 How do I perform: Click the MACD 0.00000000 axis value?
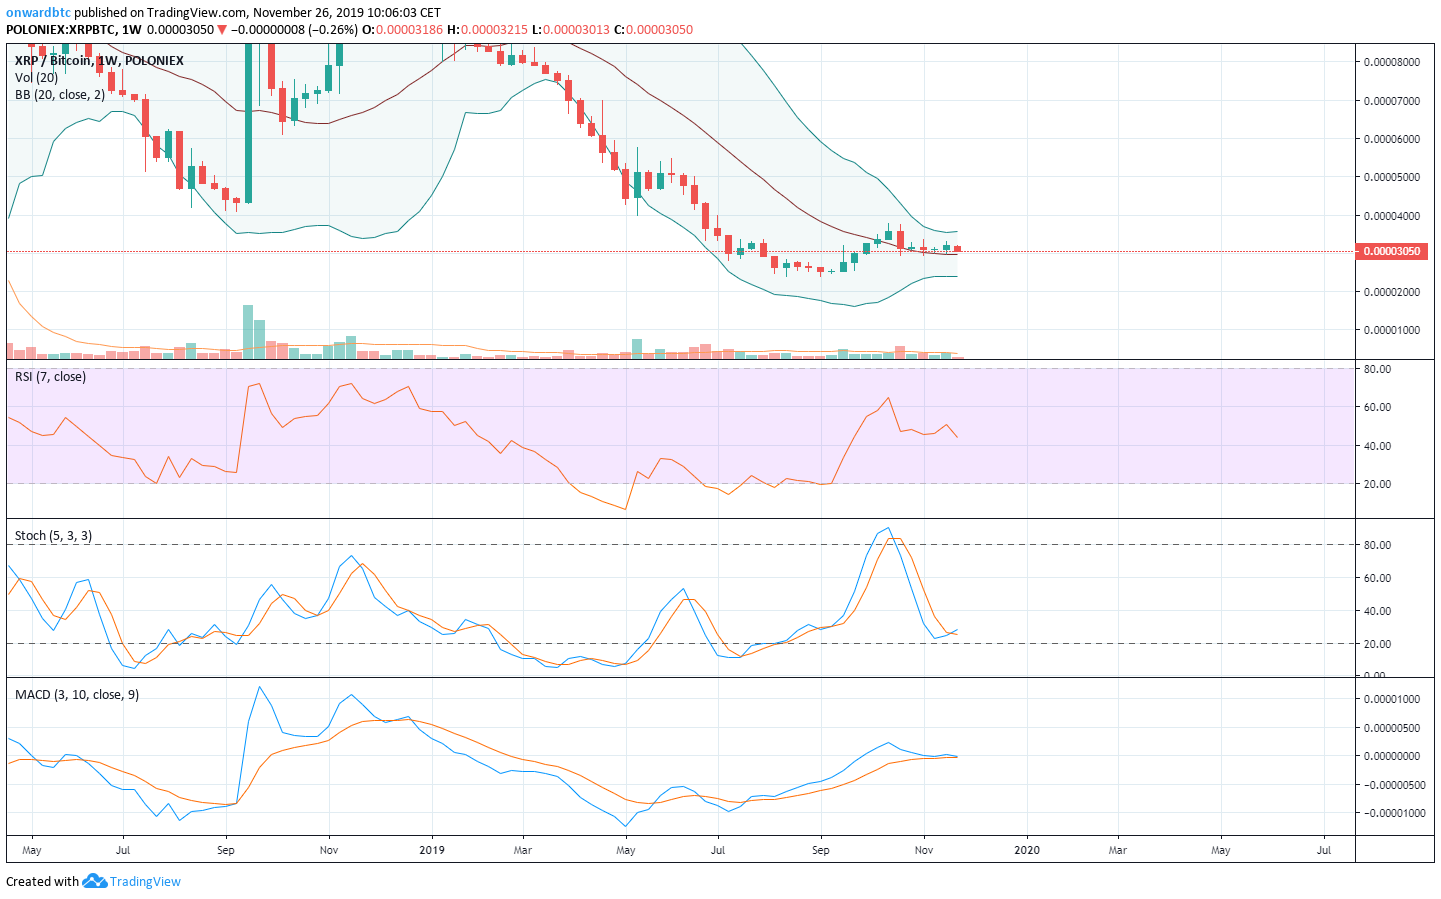[1392, 756]
